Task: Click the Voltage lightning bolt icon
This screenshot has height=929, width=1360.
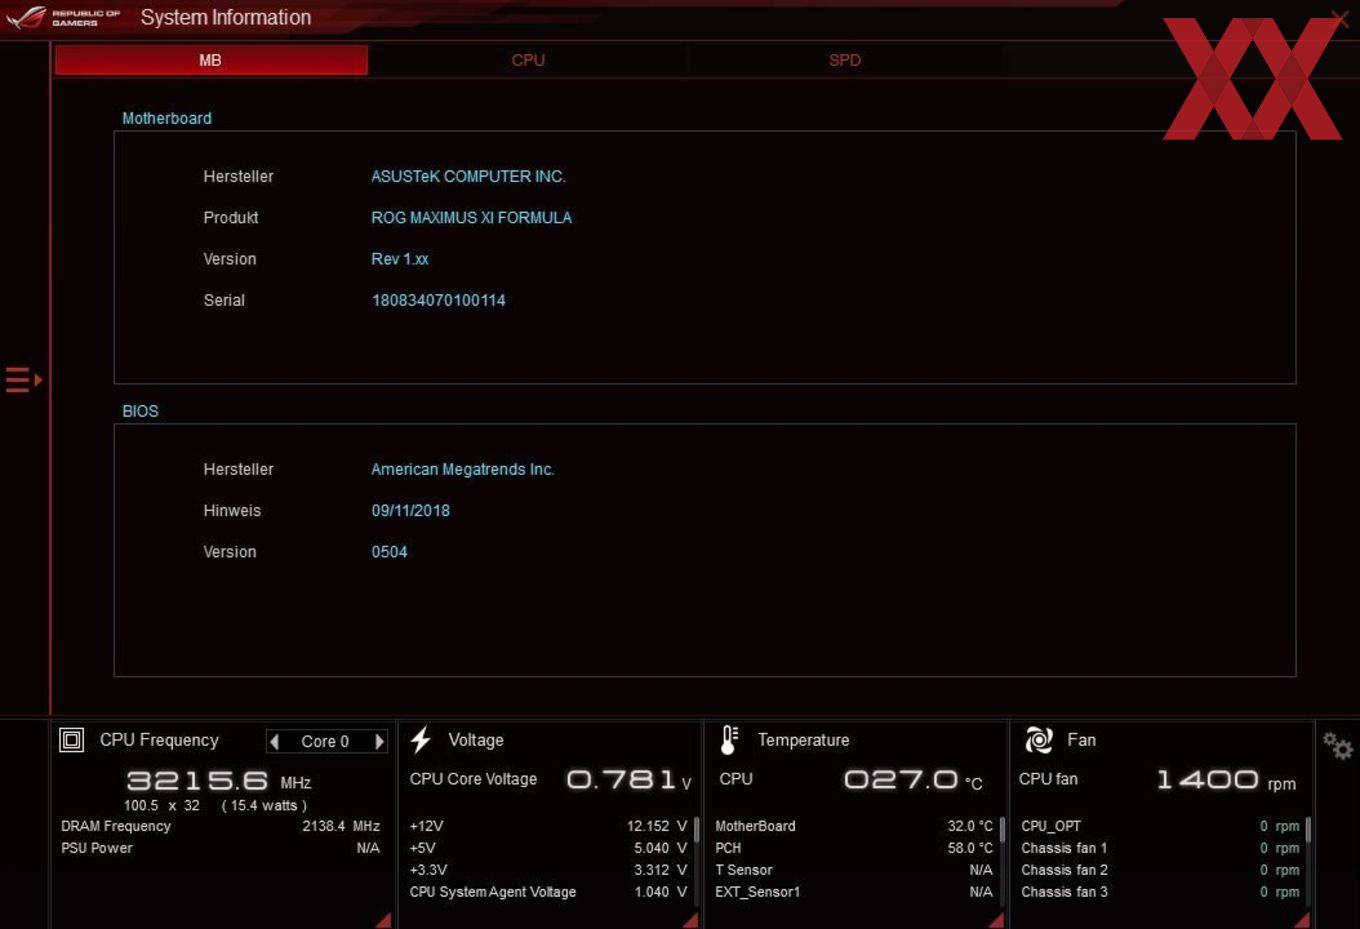Action: point(421,740)
